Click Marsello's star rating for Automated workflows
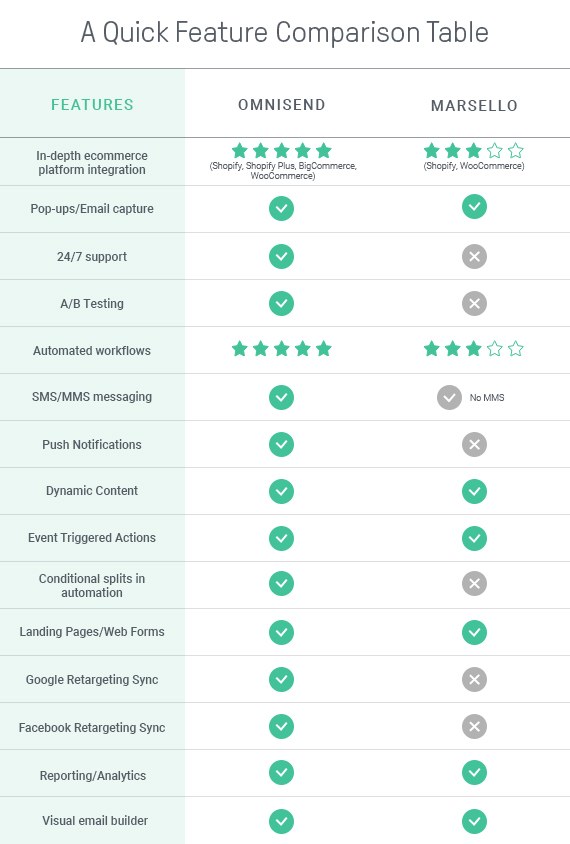Screen dimensions: 570x844 (x=474, y=349)
